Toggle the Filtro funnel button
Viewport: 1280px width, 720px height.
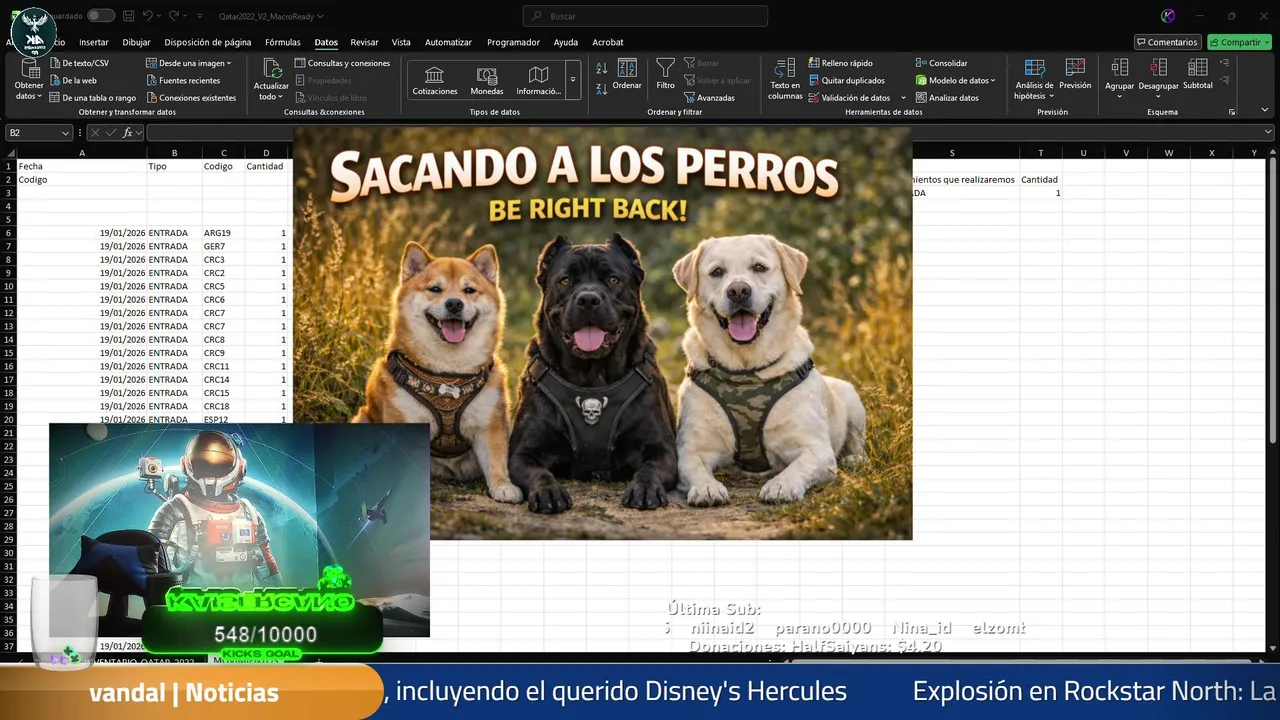point(665,75)
